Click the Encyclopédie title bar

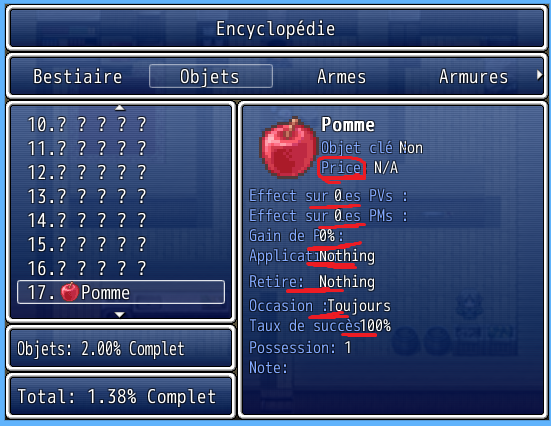[x=276, y=28]
